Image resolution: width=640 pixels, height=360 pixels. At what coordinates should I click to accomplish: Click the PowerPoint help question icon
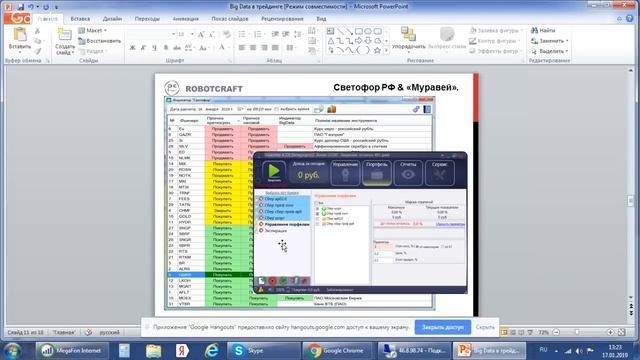tap(630, 19)
